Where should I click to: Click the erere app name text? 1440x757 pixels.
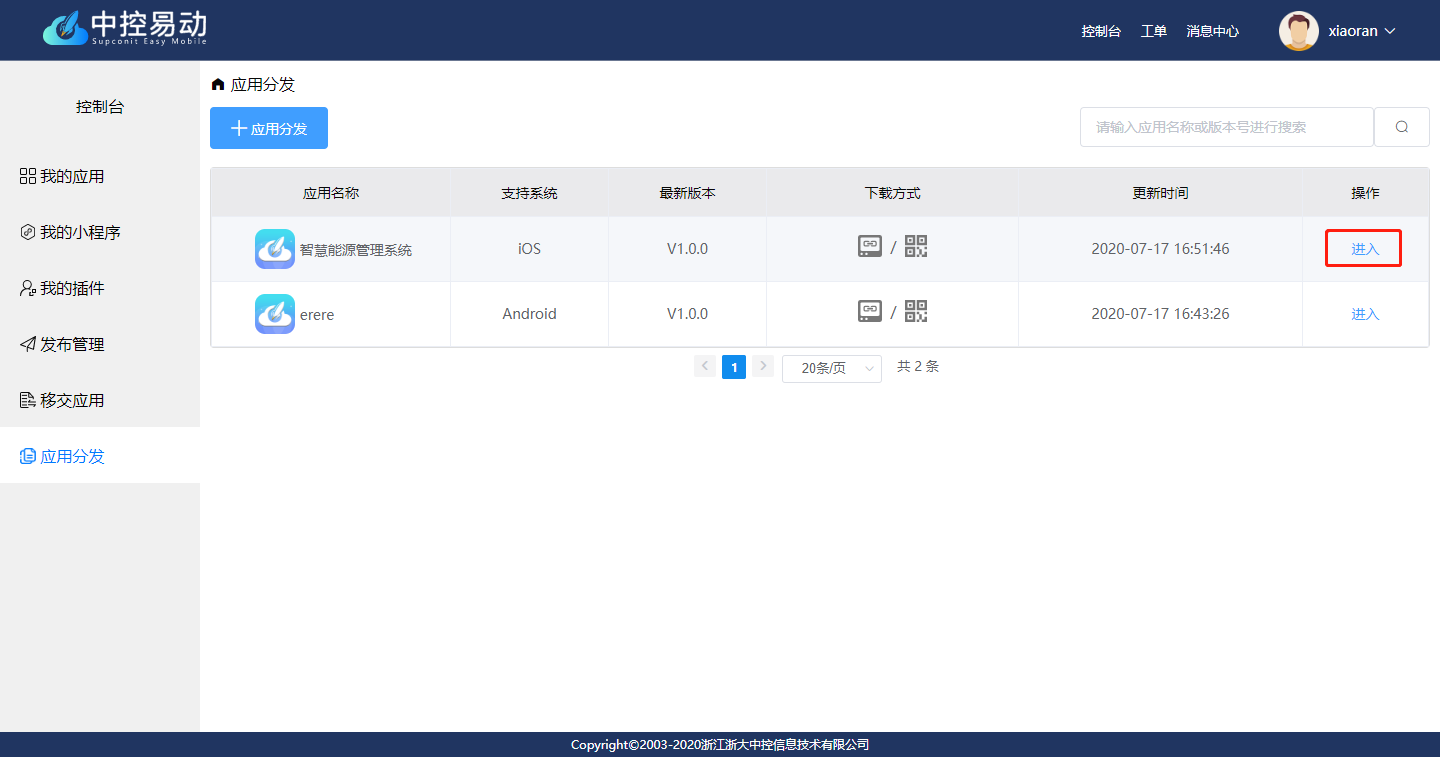317,315
